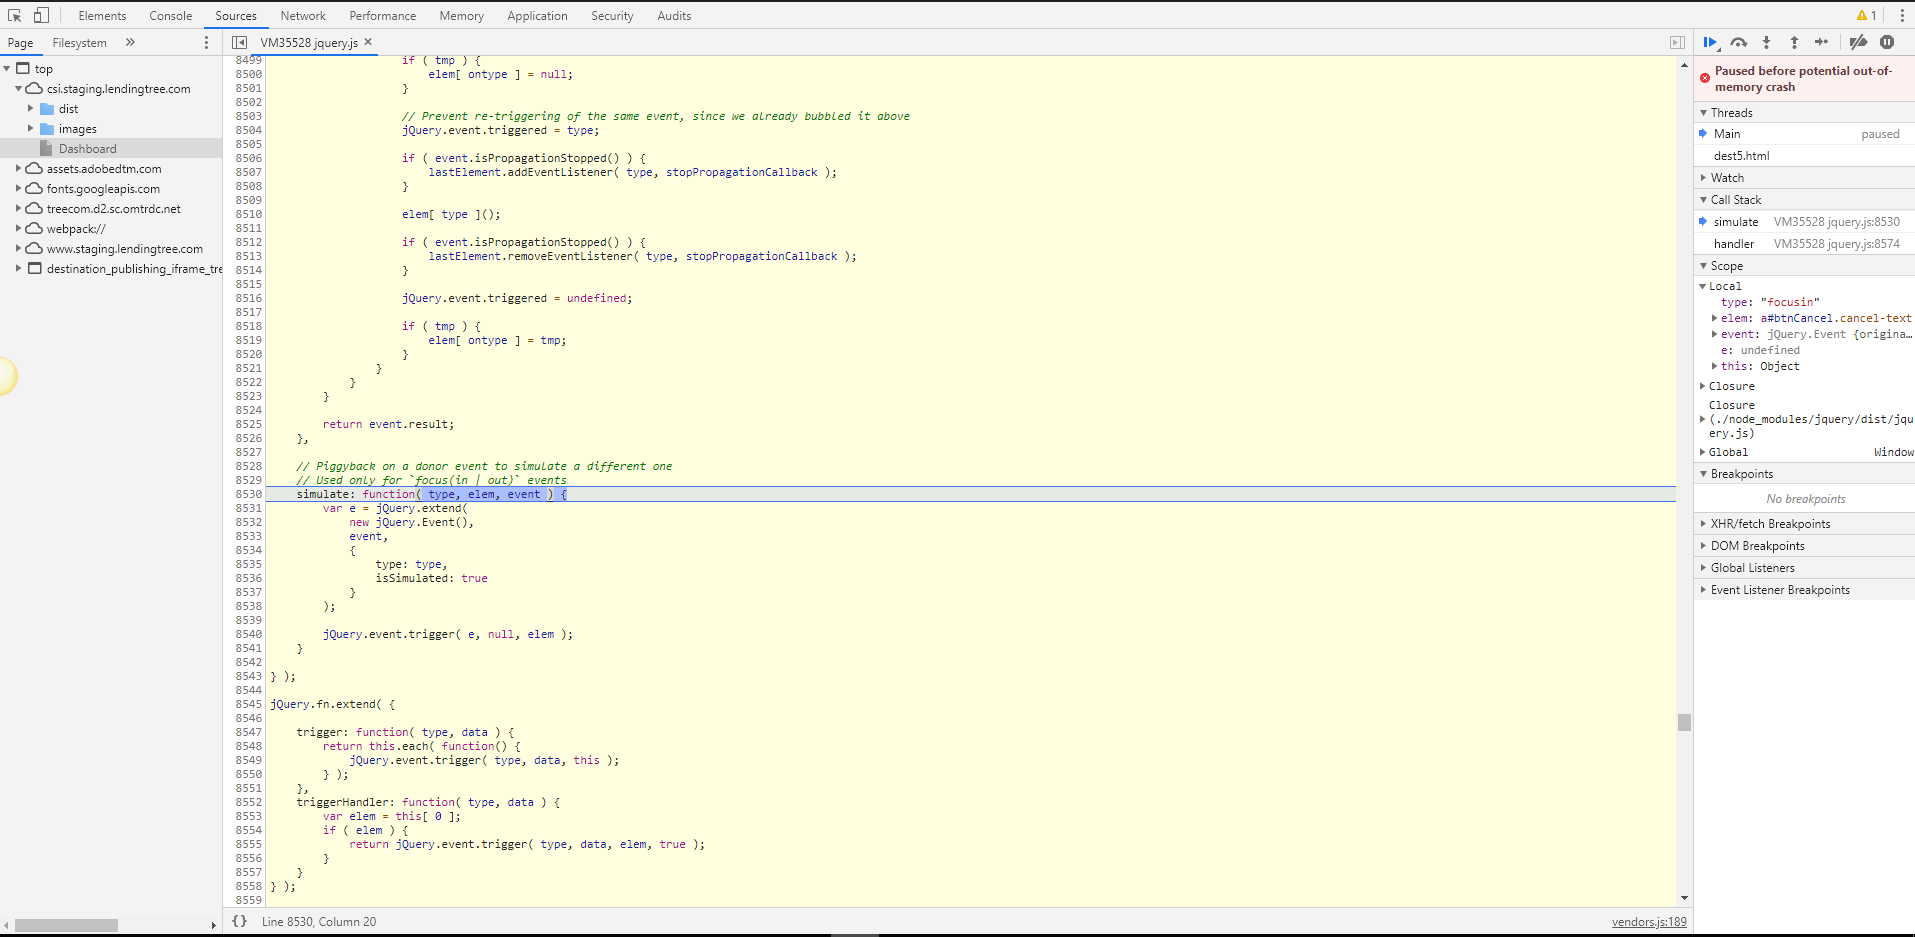Select the Filesystem navigator tab

tap(79, 42)
